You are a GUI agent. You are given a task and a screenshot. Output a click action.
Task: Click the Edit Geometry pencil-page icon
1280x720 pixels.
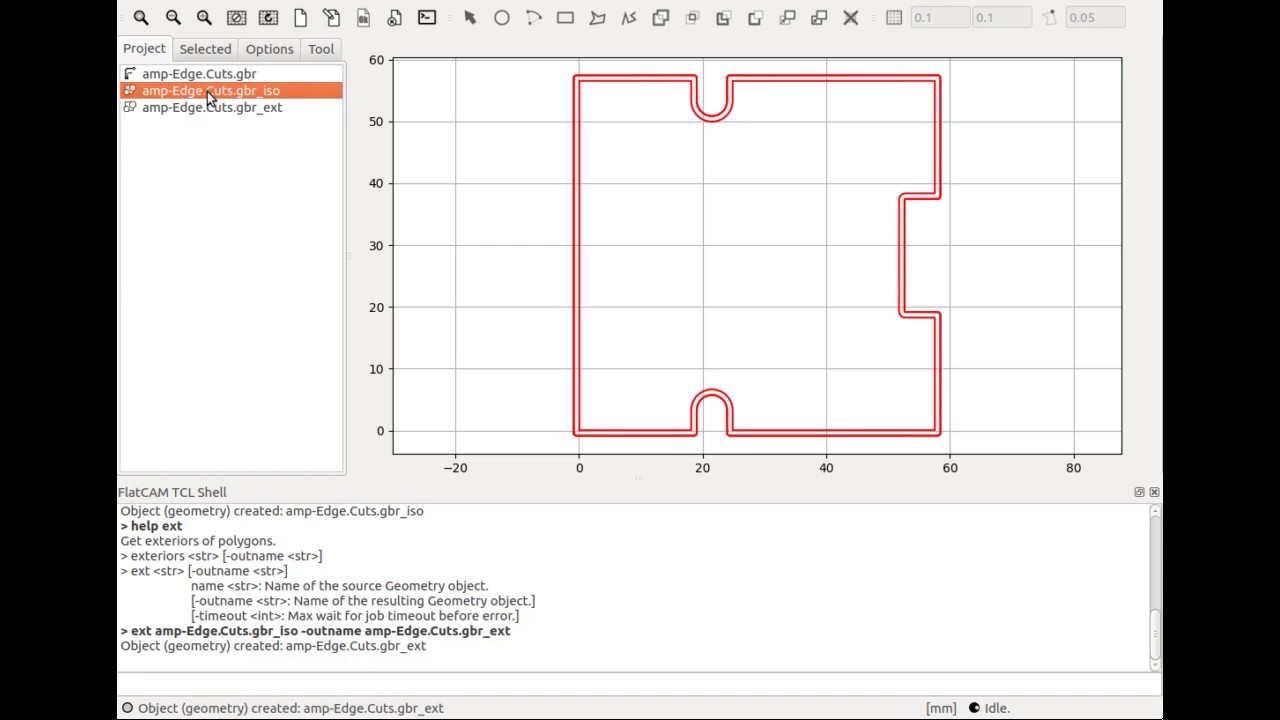click(331, 17)
